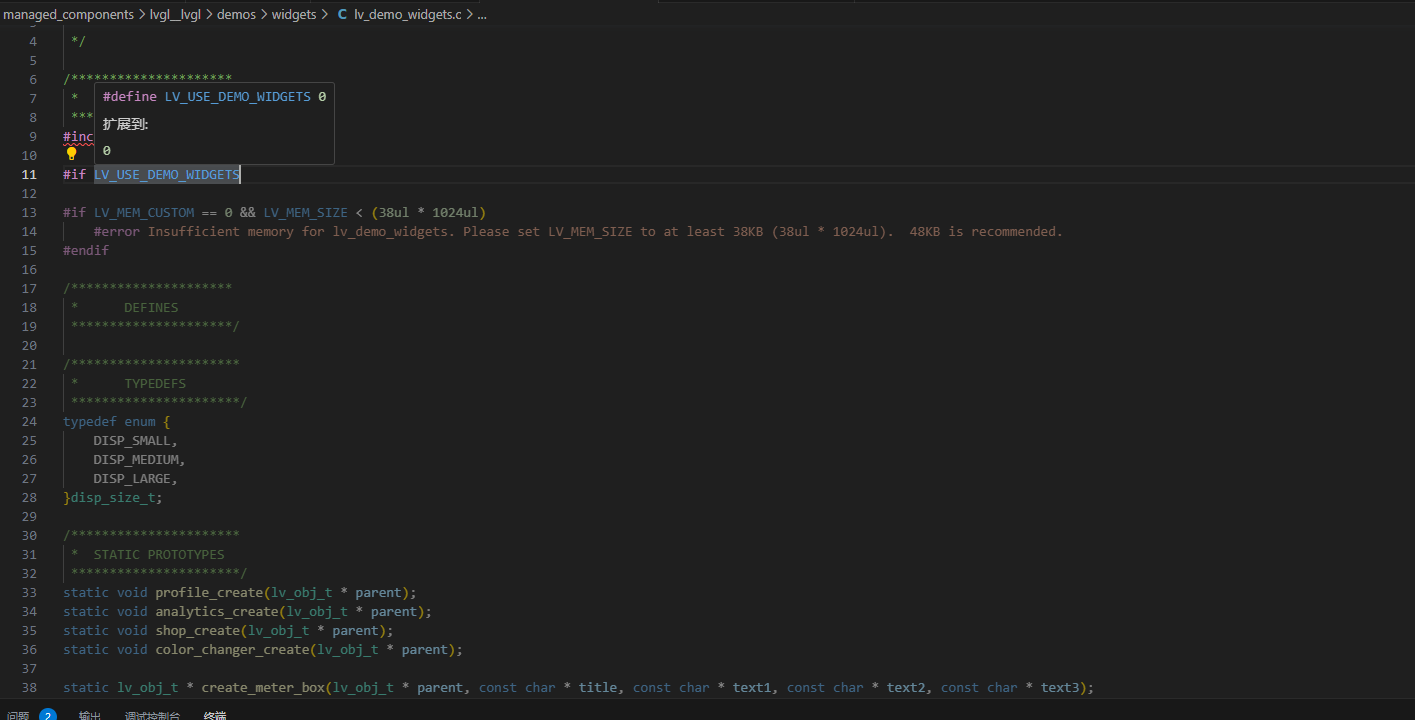Click typedef enum on line 24
The image size is (1415, 720).
tap(109, 421)
